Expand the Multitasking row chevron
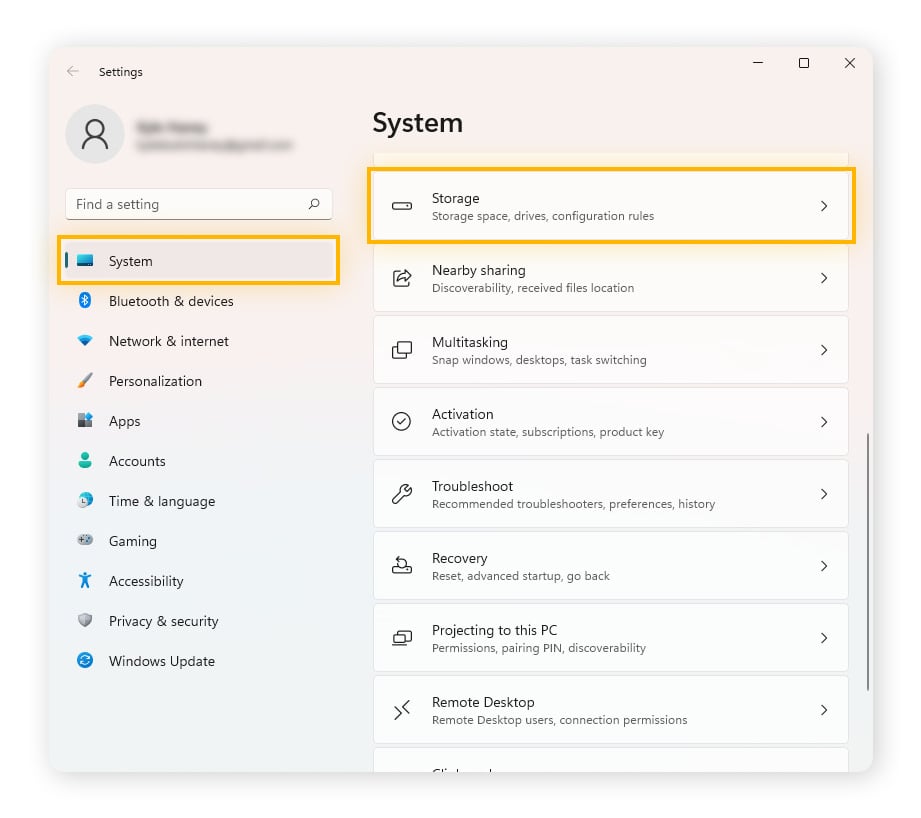The width and height of the screenshot is (921, 818). click(x=824, y=349)
